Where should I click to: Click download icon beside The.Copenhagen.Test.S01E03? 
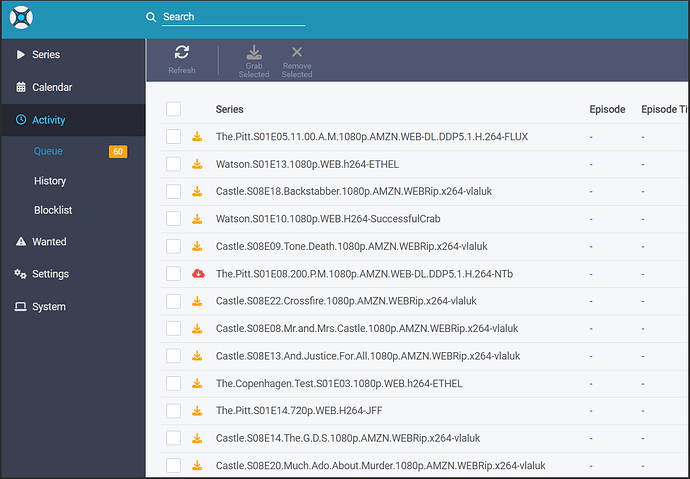coord(198,383)
